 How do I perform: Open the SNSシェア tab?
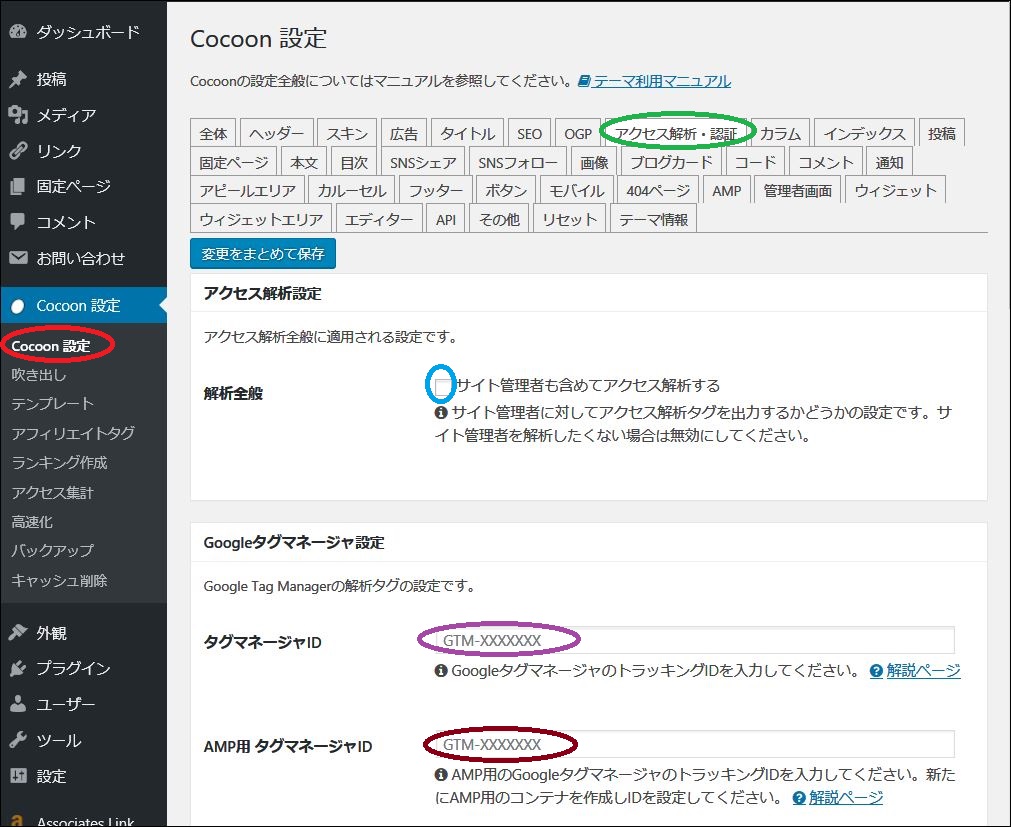point(423,162)
